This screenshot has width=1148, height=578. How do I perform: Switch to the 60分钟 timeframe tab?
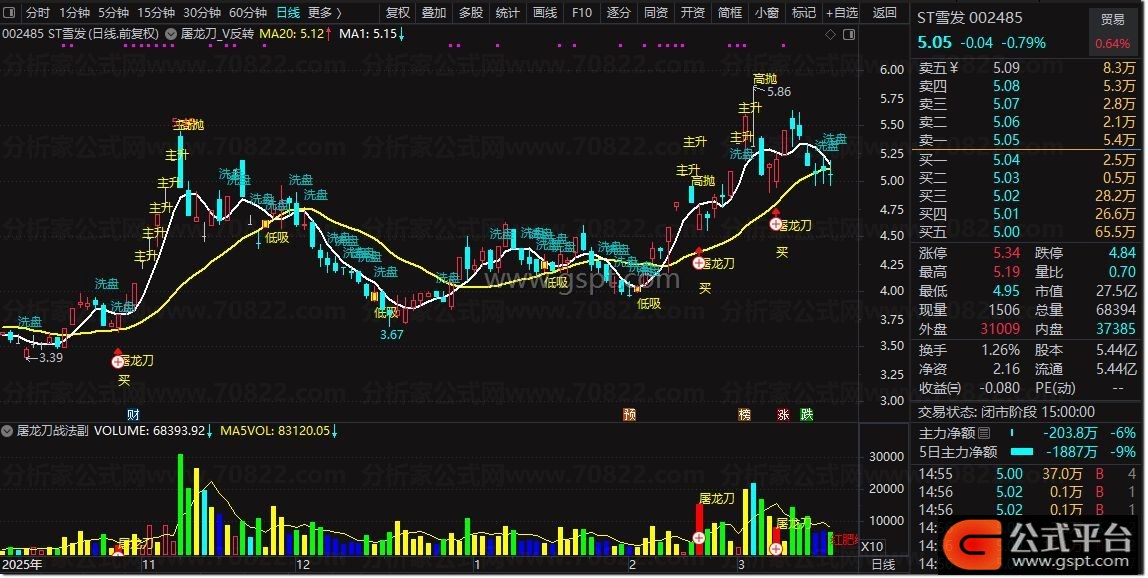(247, 13)
